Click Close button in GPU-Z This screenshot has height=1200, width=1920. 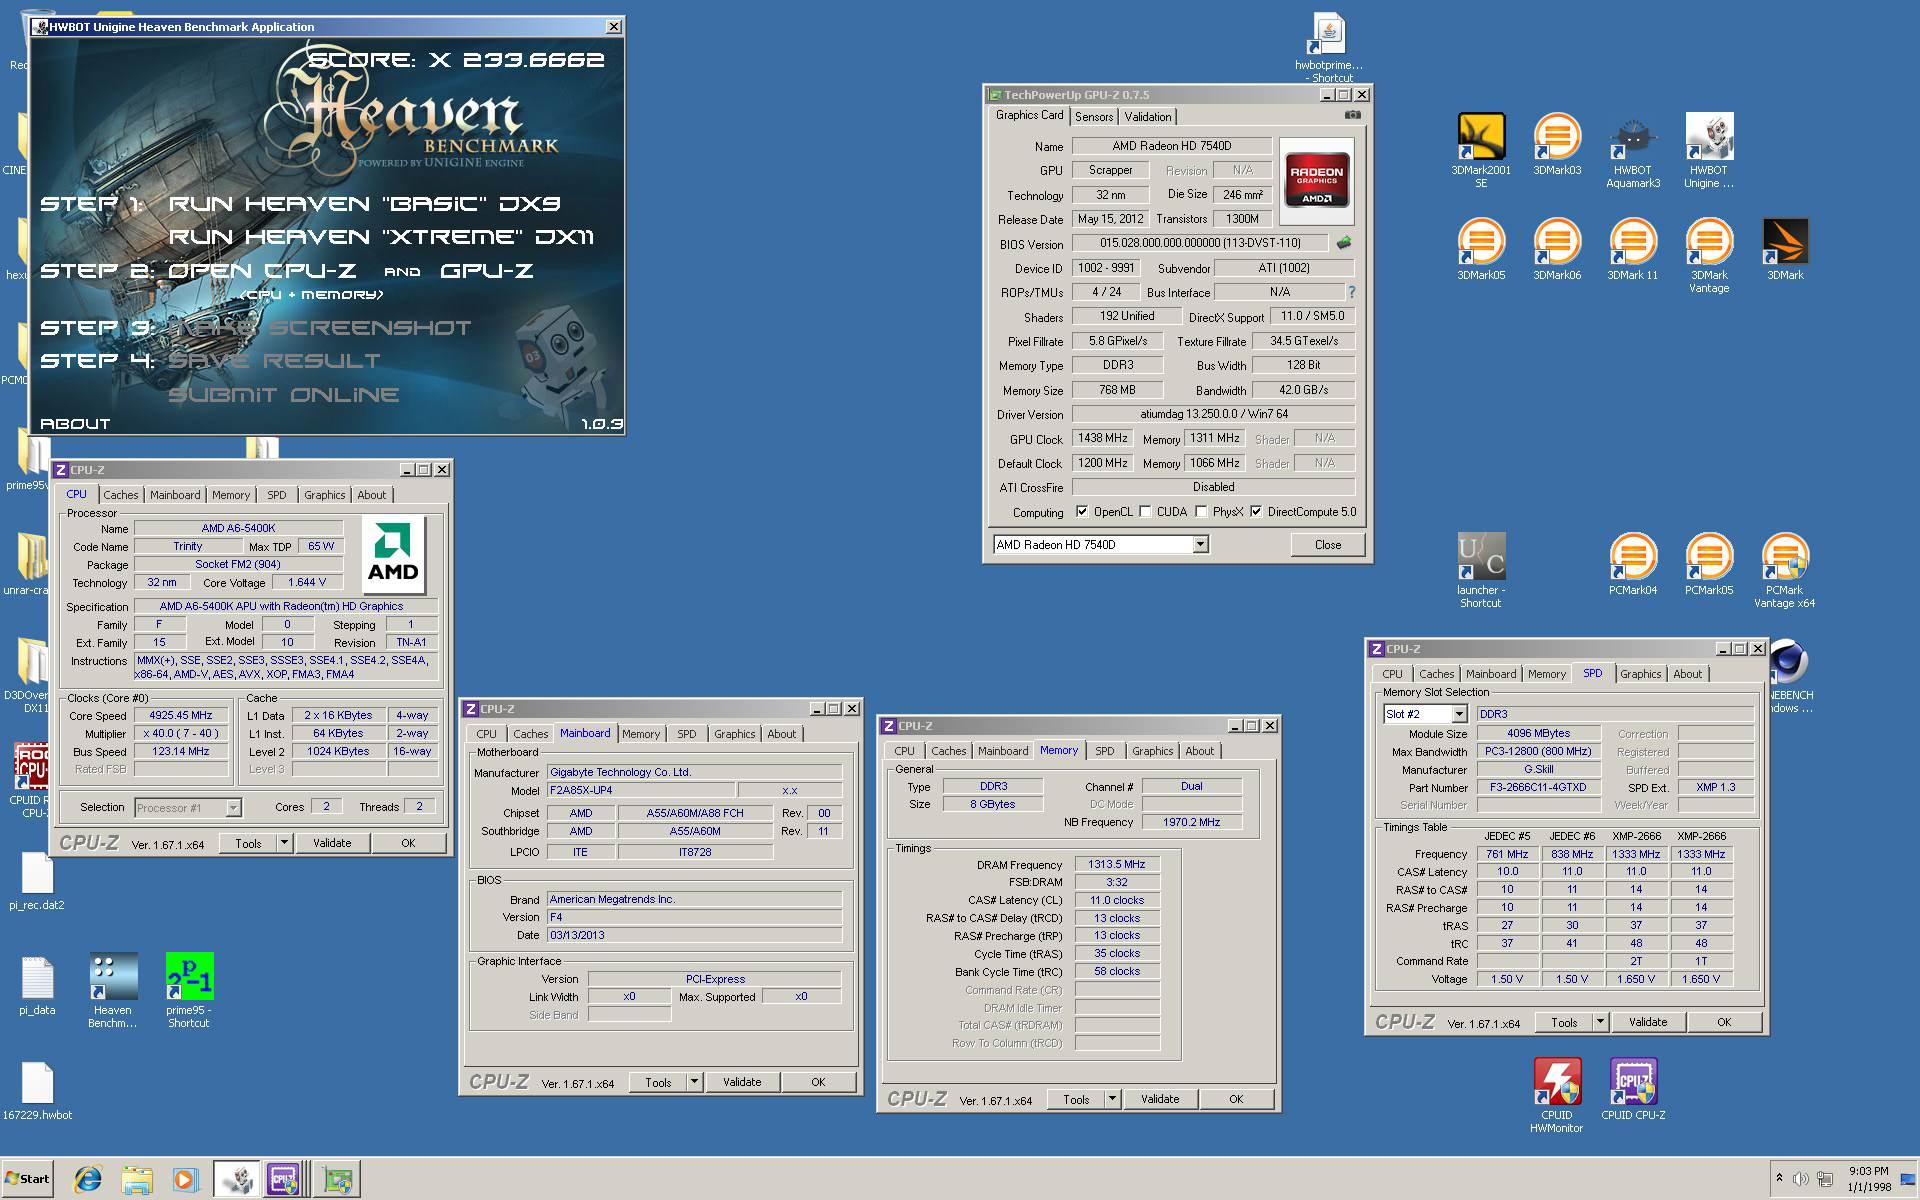[1328, 545]
